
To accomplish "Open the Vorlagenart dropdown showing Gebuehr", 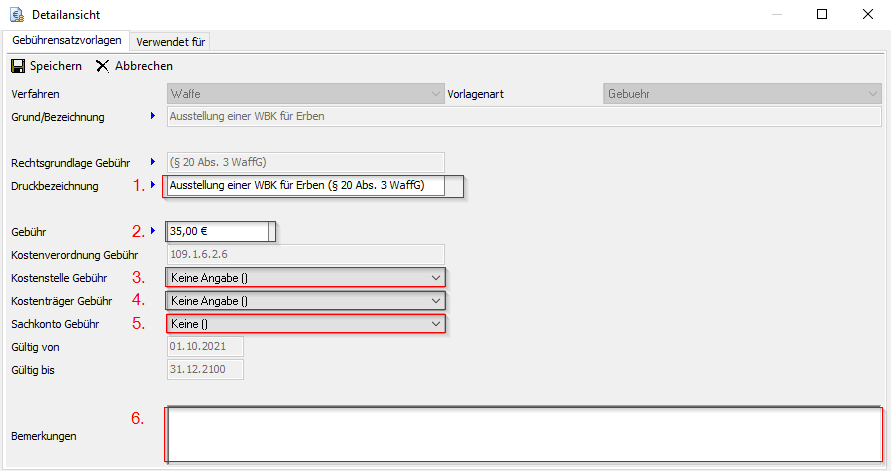I will tap(871, 94).
